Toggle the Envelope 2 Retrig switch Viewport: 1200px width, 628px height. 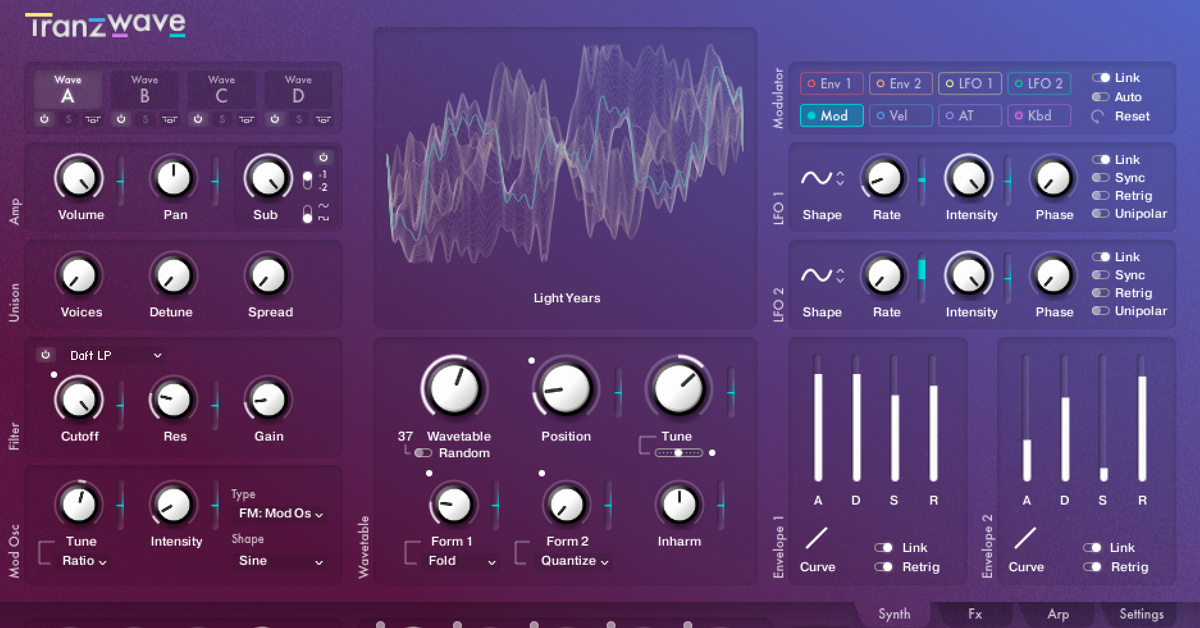point(1092,567)
